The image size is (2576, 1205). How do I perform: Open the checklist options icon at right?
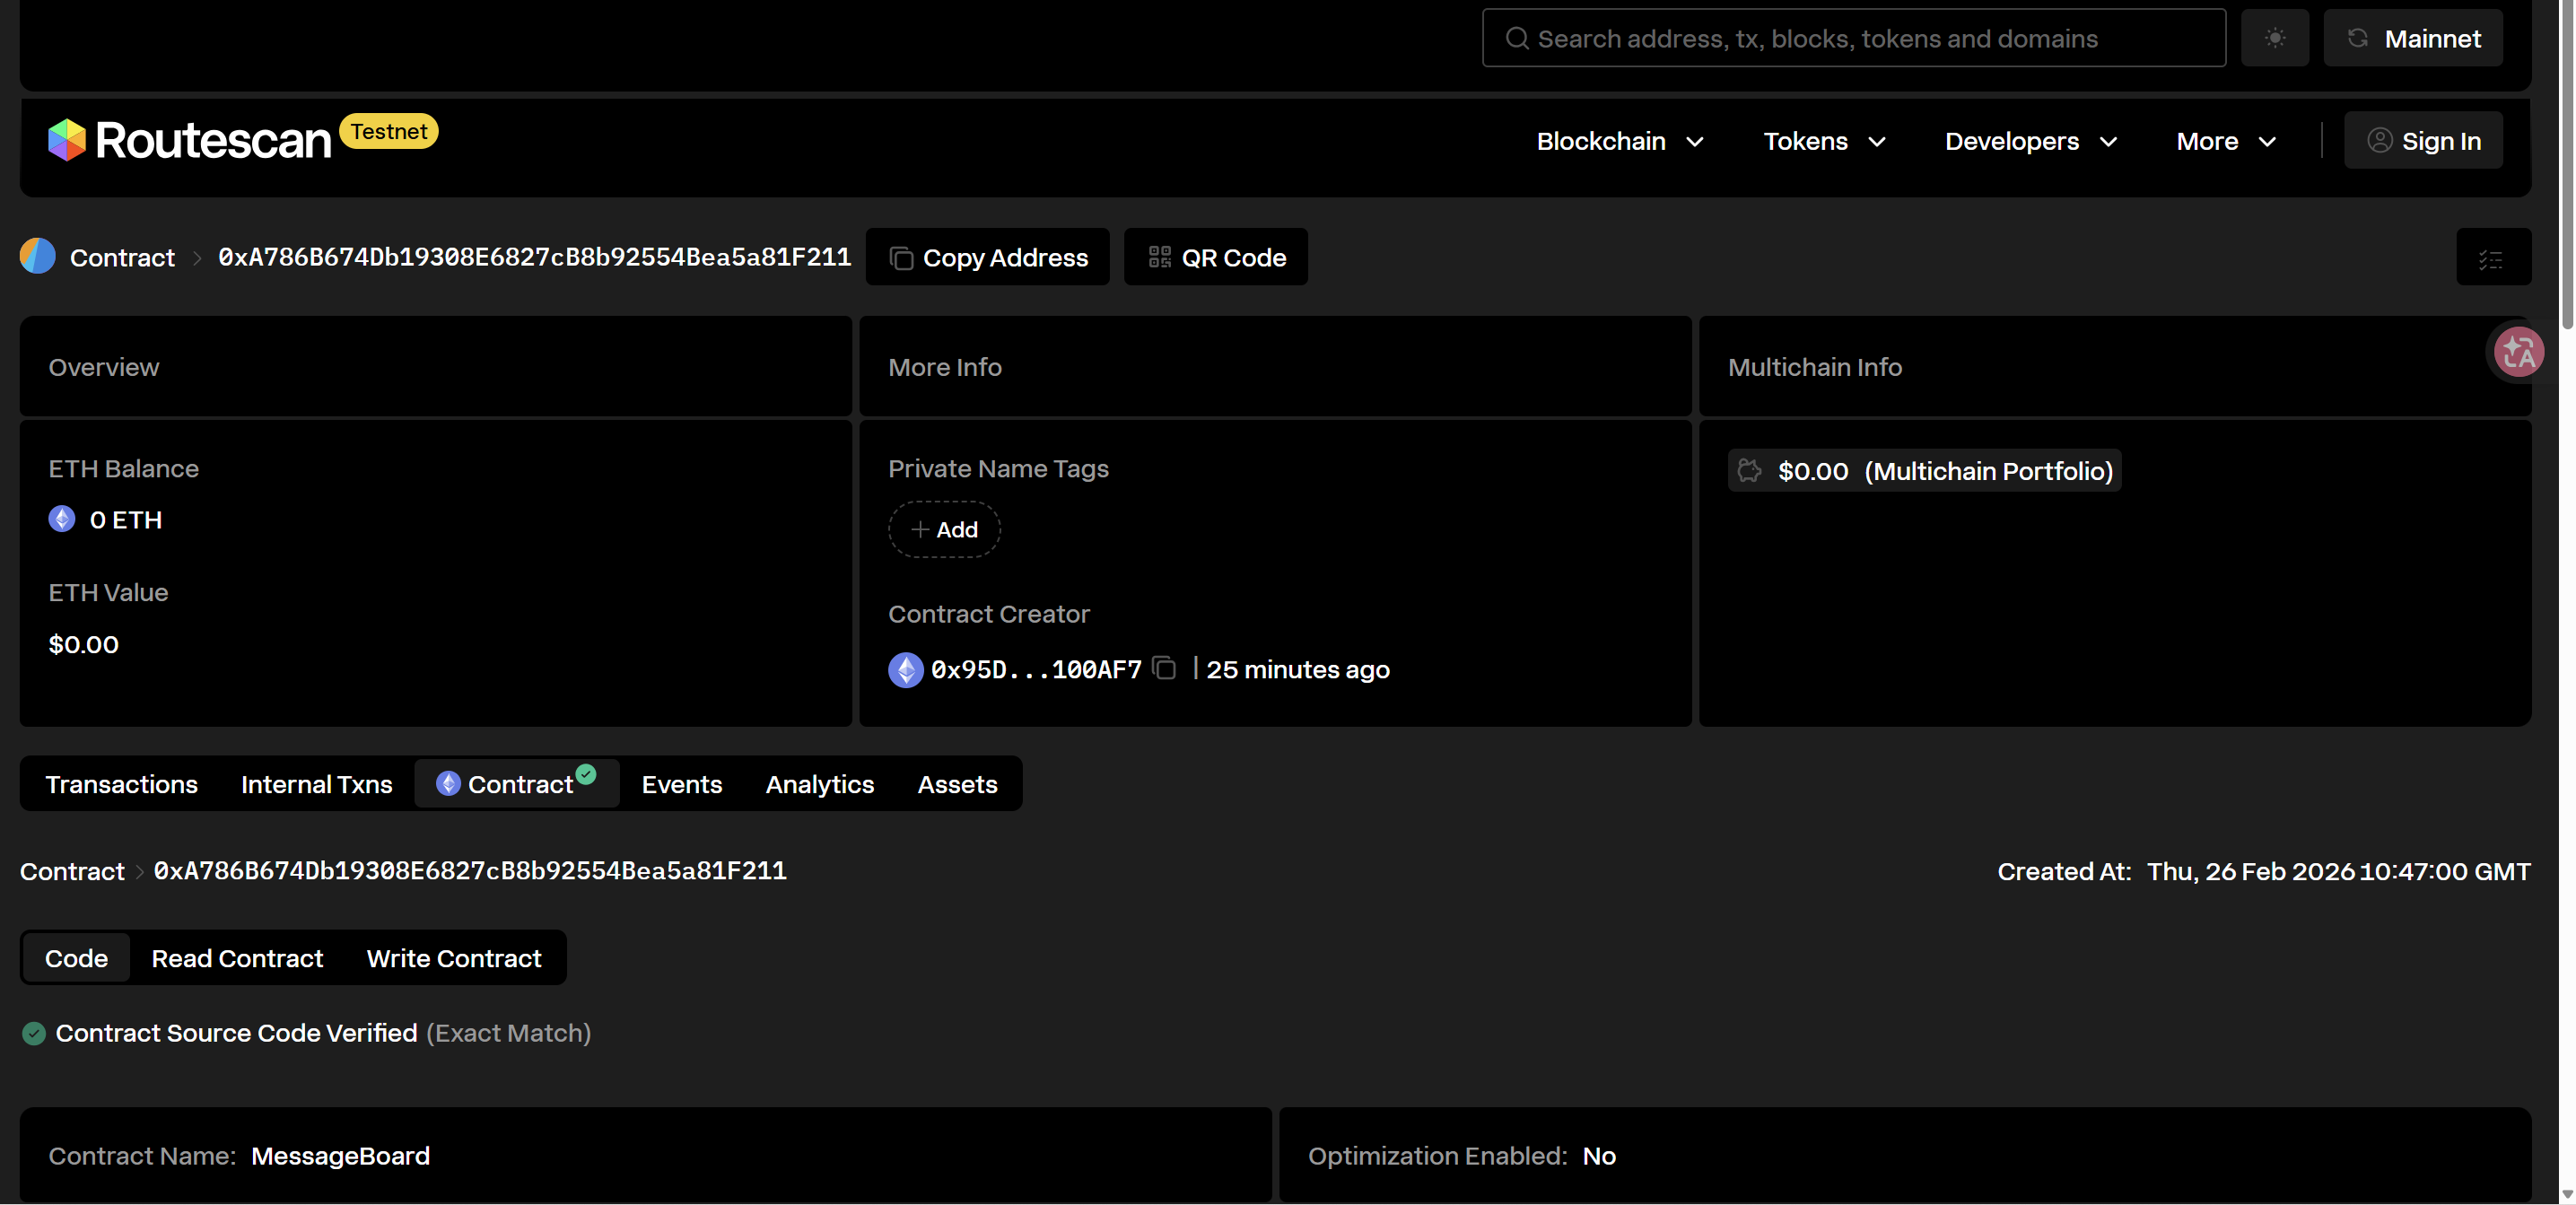[2491, 258]
